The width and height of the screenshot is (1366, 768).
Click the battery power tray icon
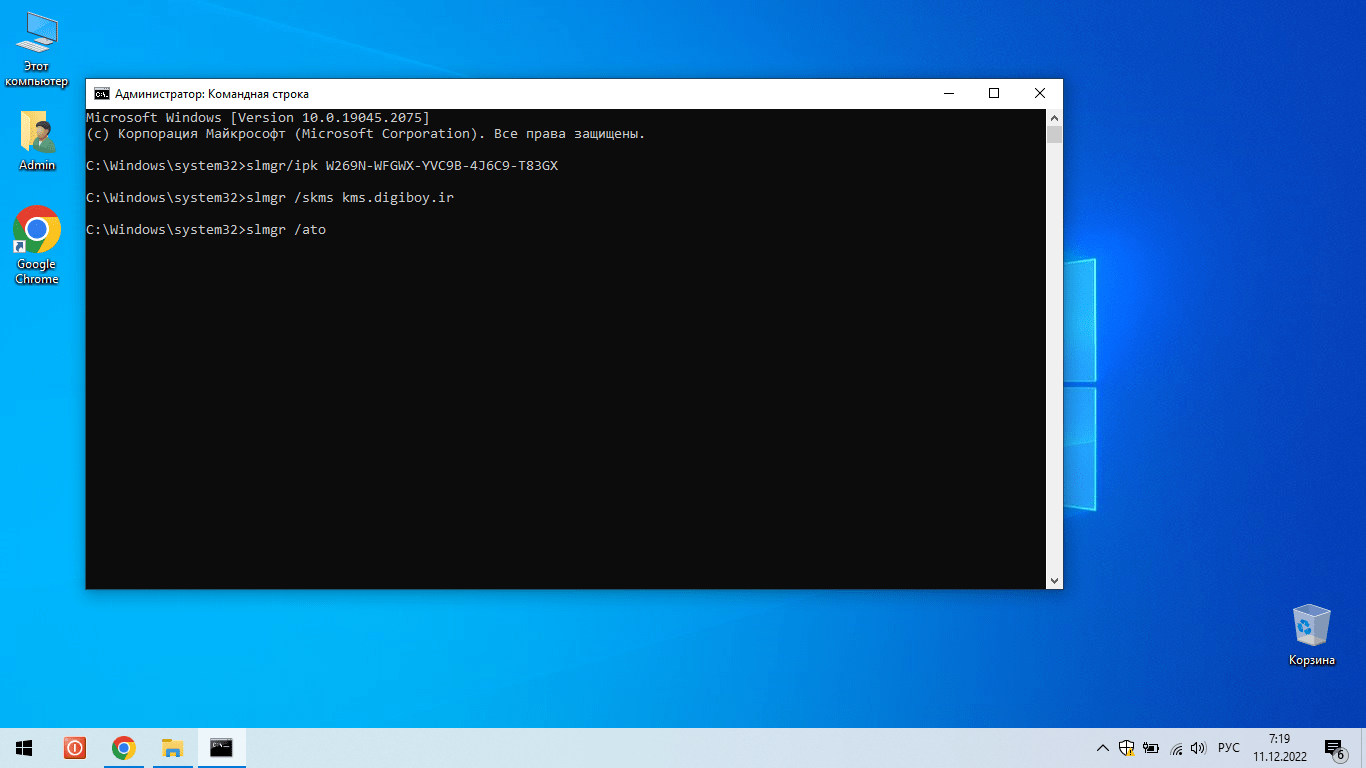pos(1151,748)
